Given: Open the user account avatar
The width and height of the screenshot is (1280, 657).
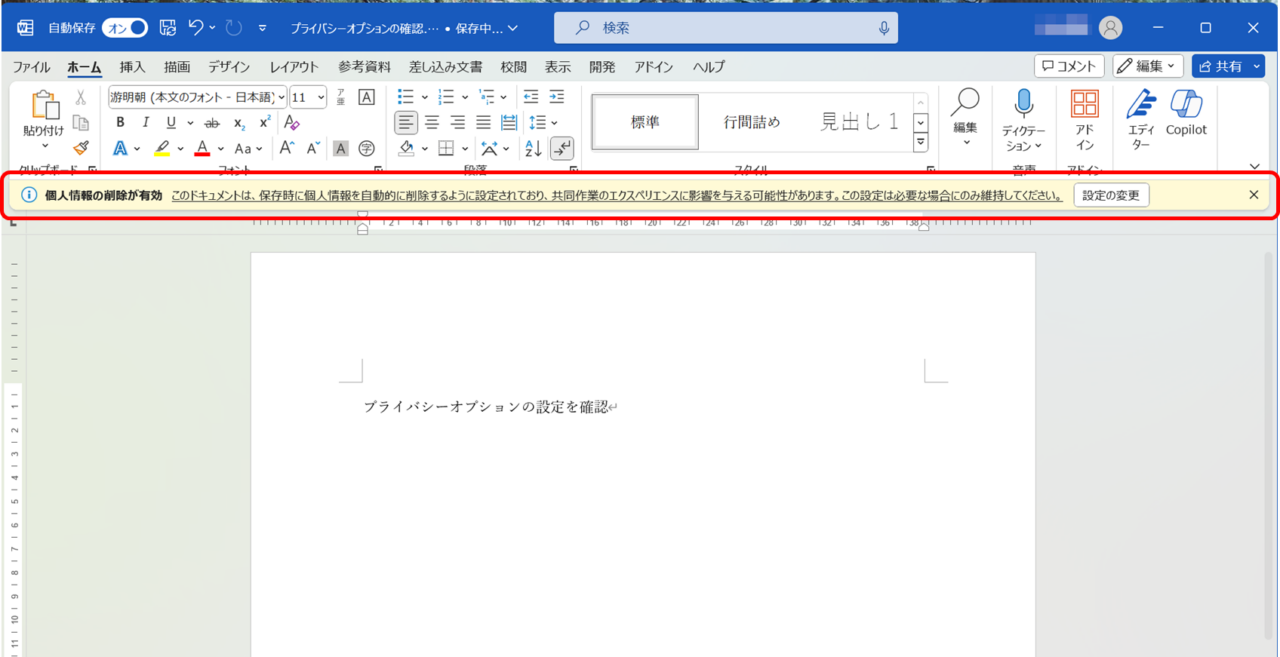Looking at the screenshot, I should click(x=1110, y=28).
